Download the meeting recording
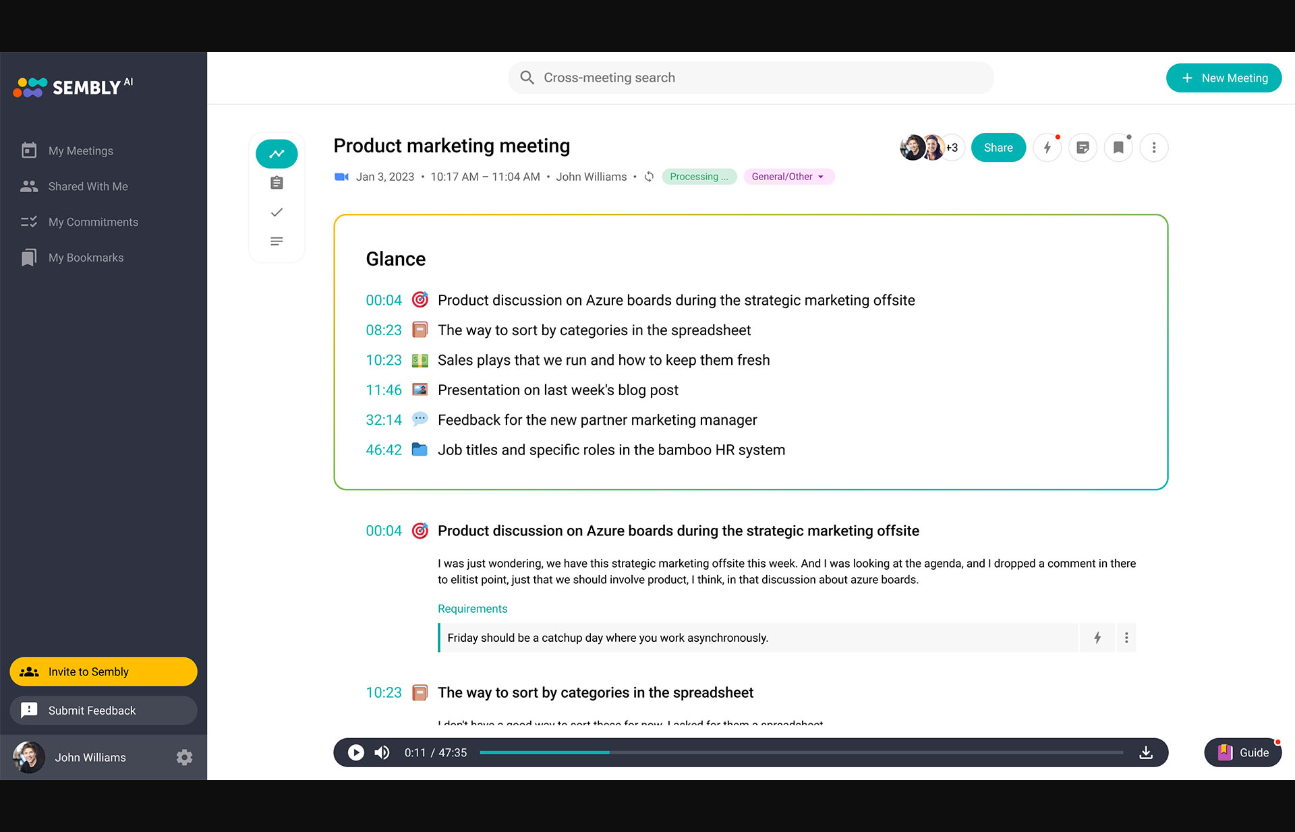 [x=1146, y=753]
